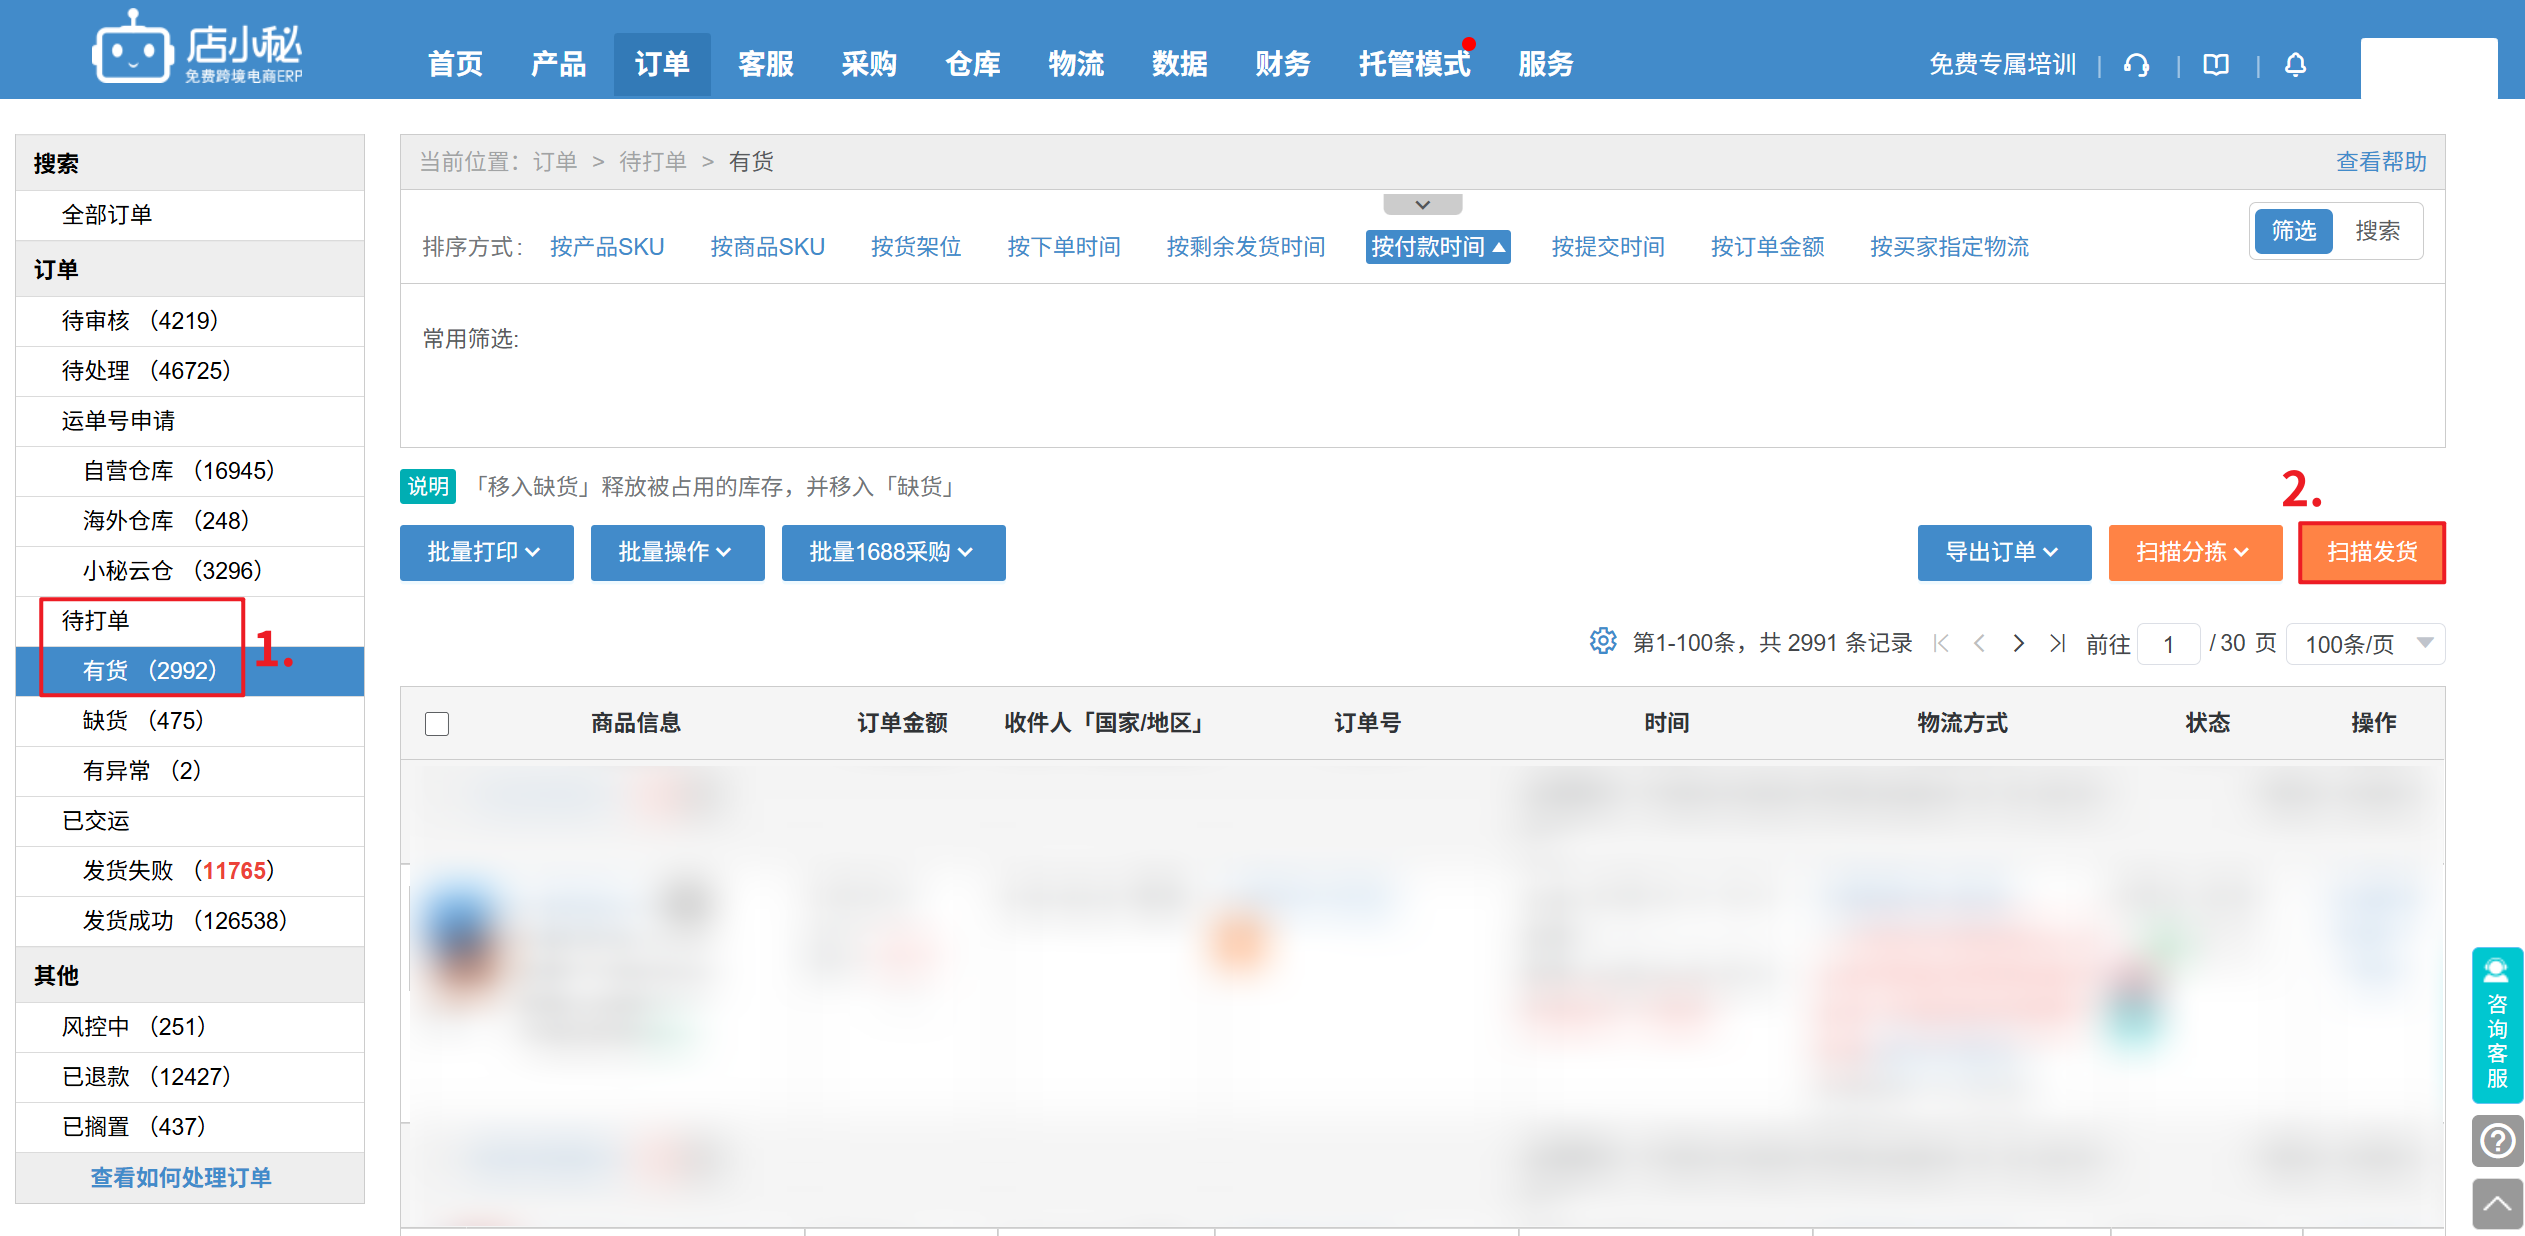
Task: Click the question mark help button
Action: pyautogui.click(x=2497, y=1140)
